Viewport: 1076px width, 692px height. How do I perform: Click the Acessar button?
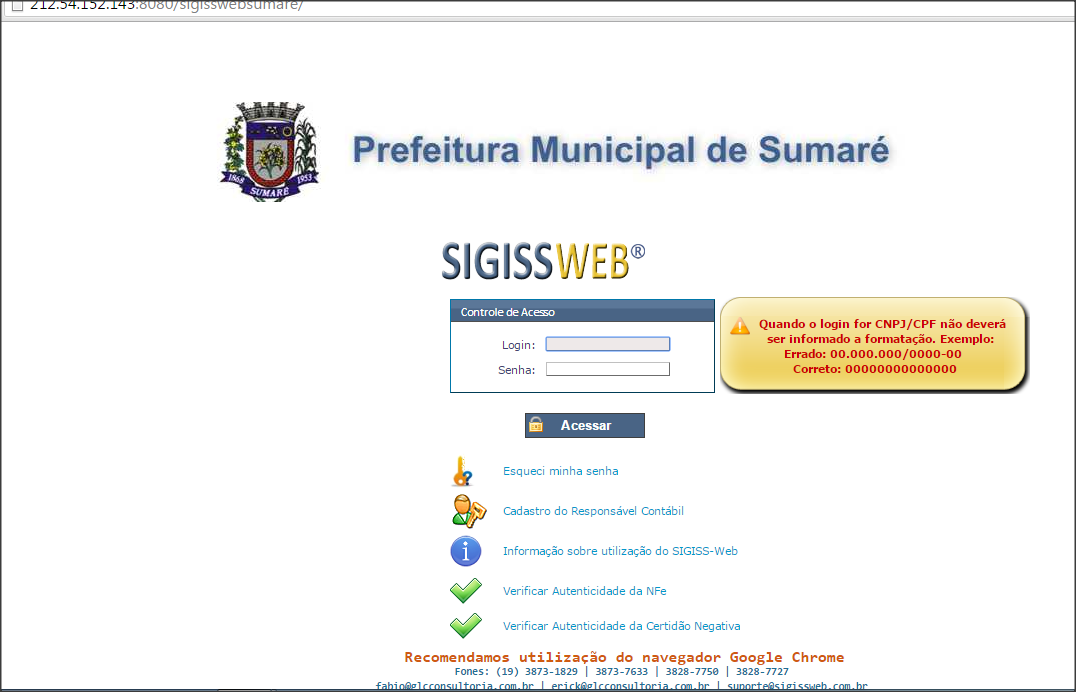585,425
